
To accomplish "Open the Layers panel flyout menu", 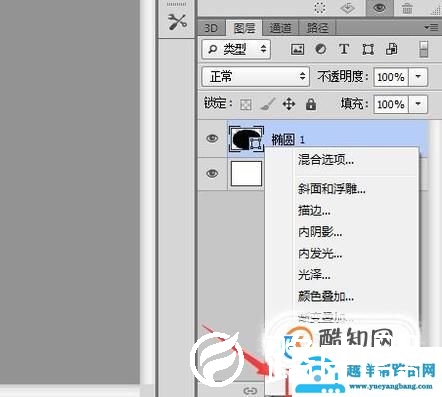I will (431, 27).
